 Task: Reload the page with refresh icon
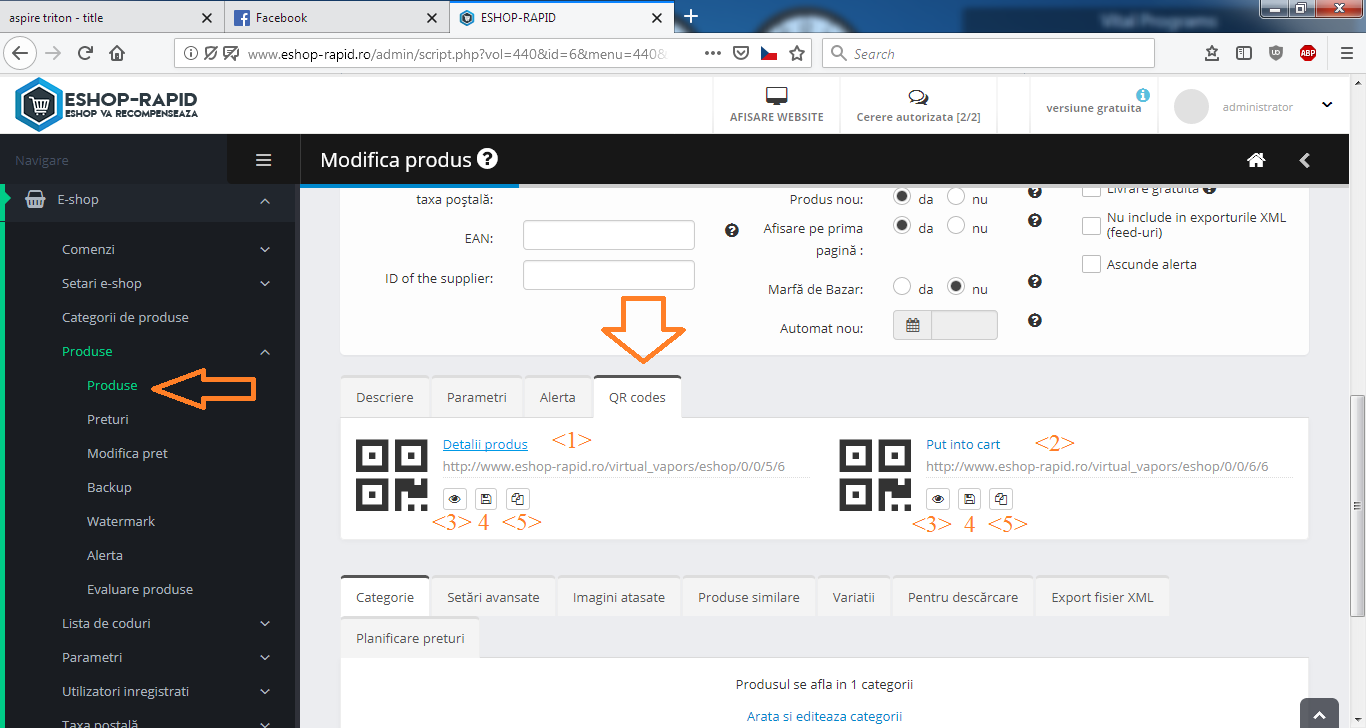point(86,53)
